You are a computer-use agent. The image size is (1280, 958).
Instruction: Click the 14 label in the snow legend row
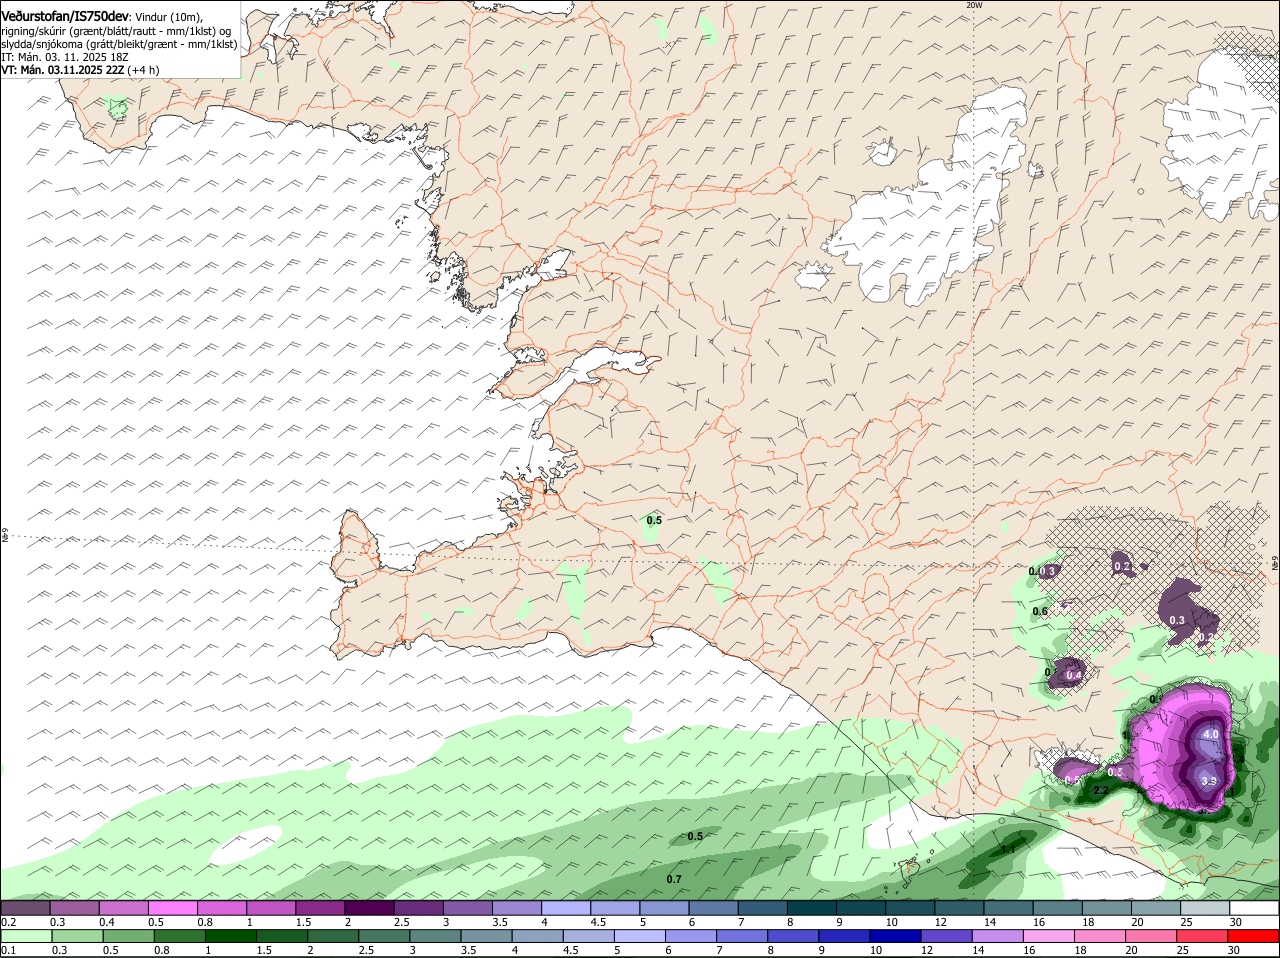pos(989,921)
